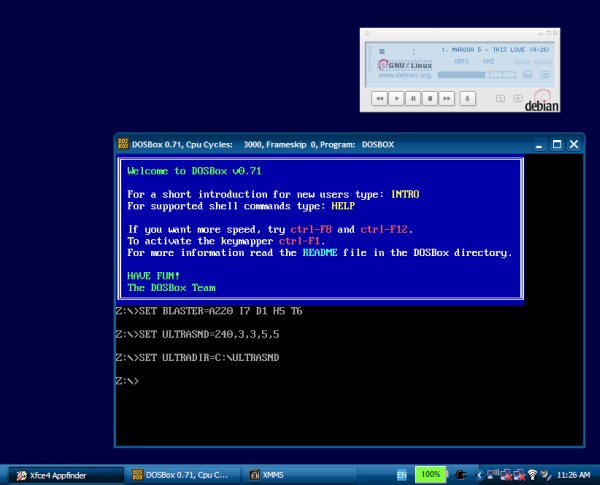Click the README word in DOSBox welcome
Viewport: 600px width, 485px height.
click(x=320, y=253)
